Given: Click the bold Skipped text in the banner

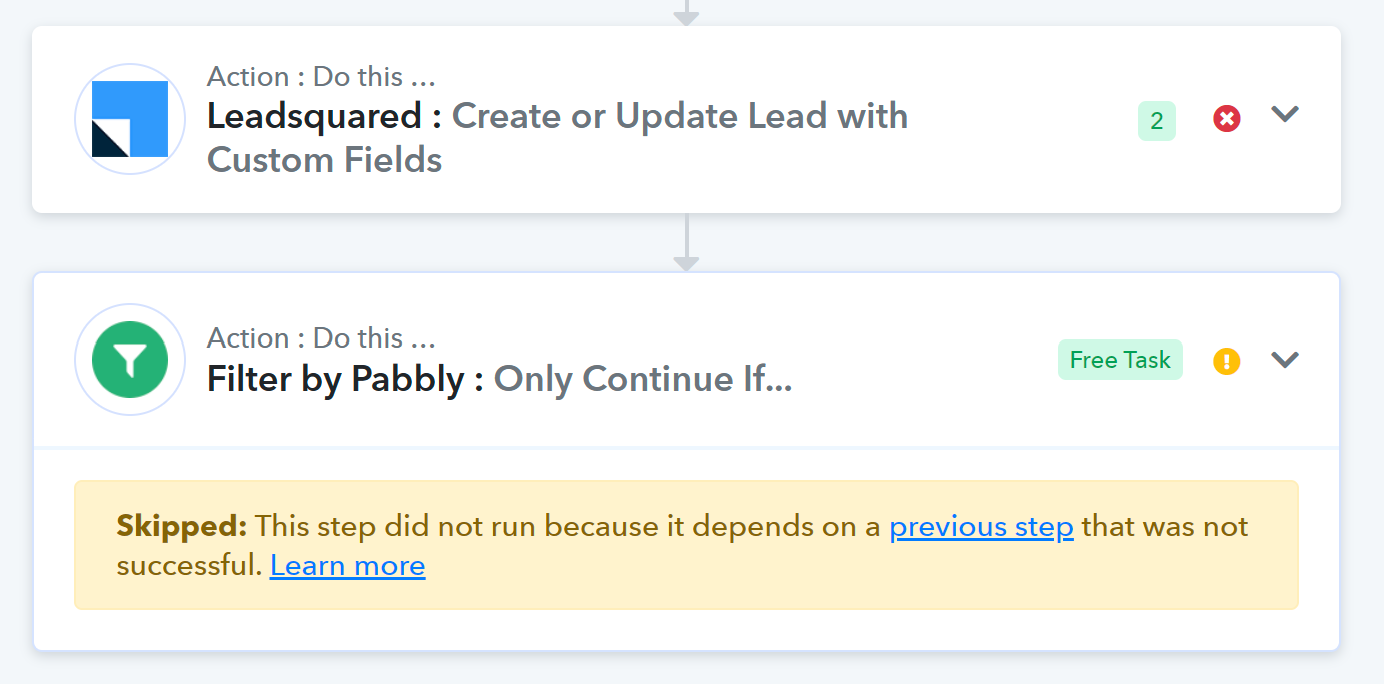Looking at the screenshot, I should [x=182, y=526].
